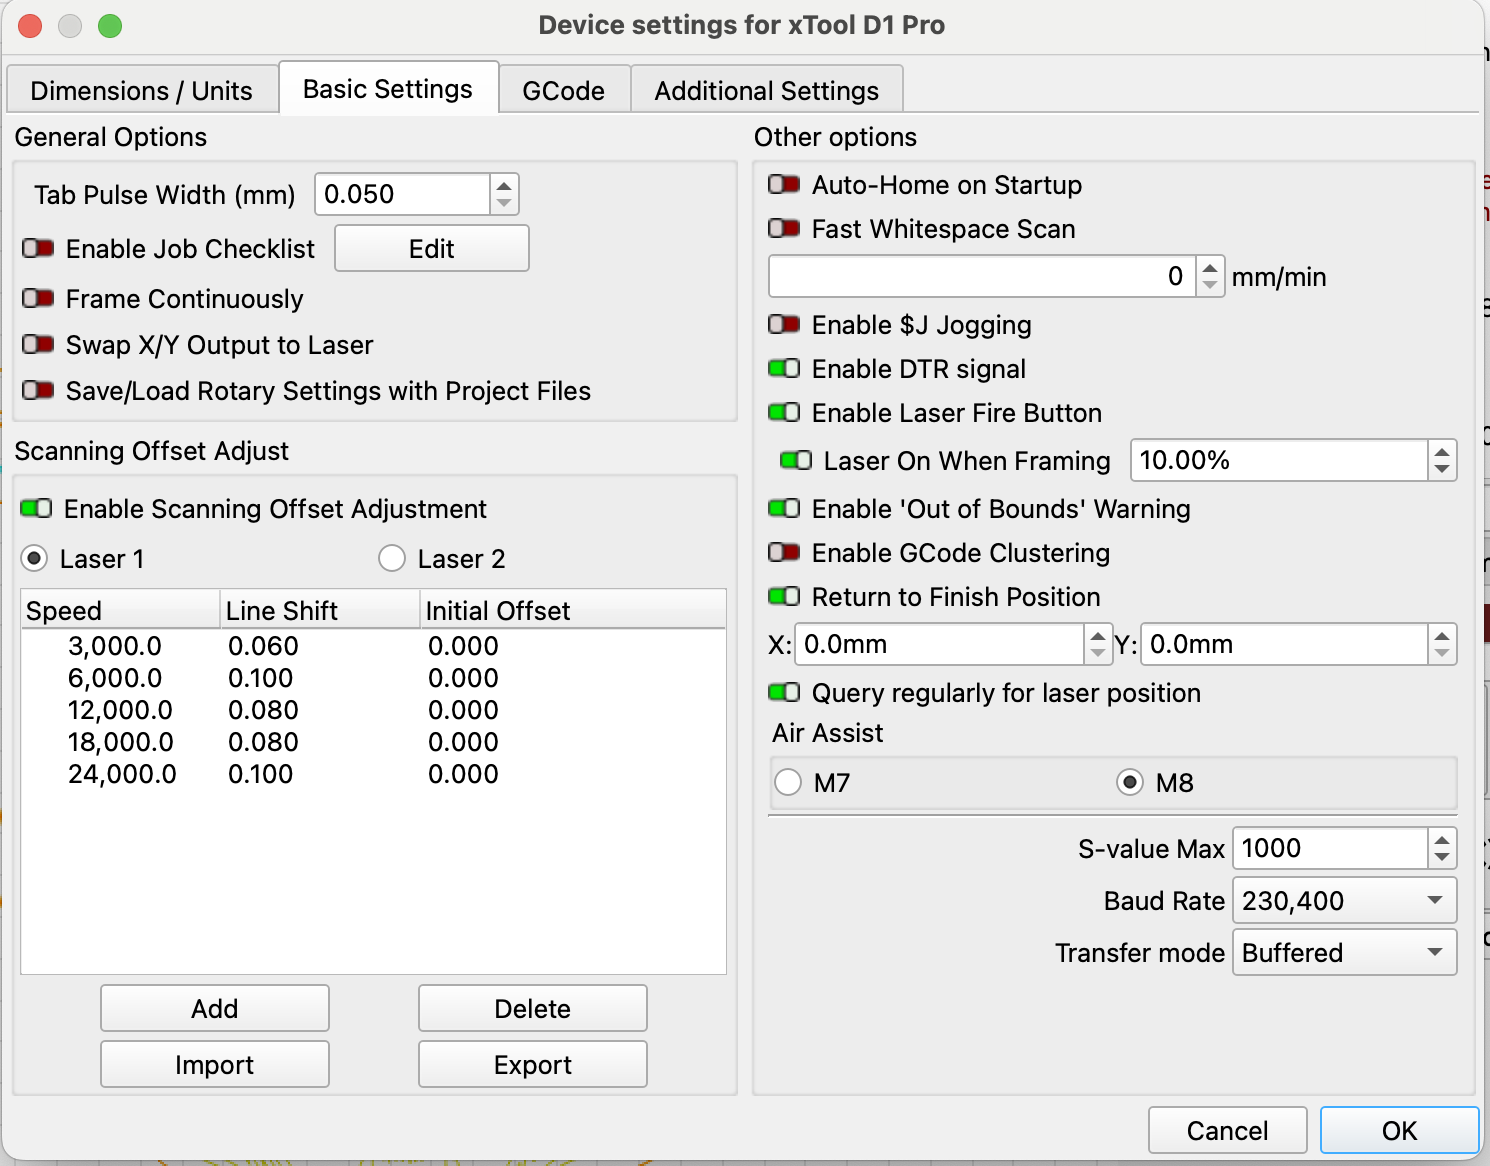Adjust the Y finish position stepper

coord(1442,644)
